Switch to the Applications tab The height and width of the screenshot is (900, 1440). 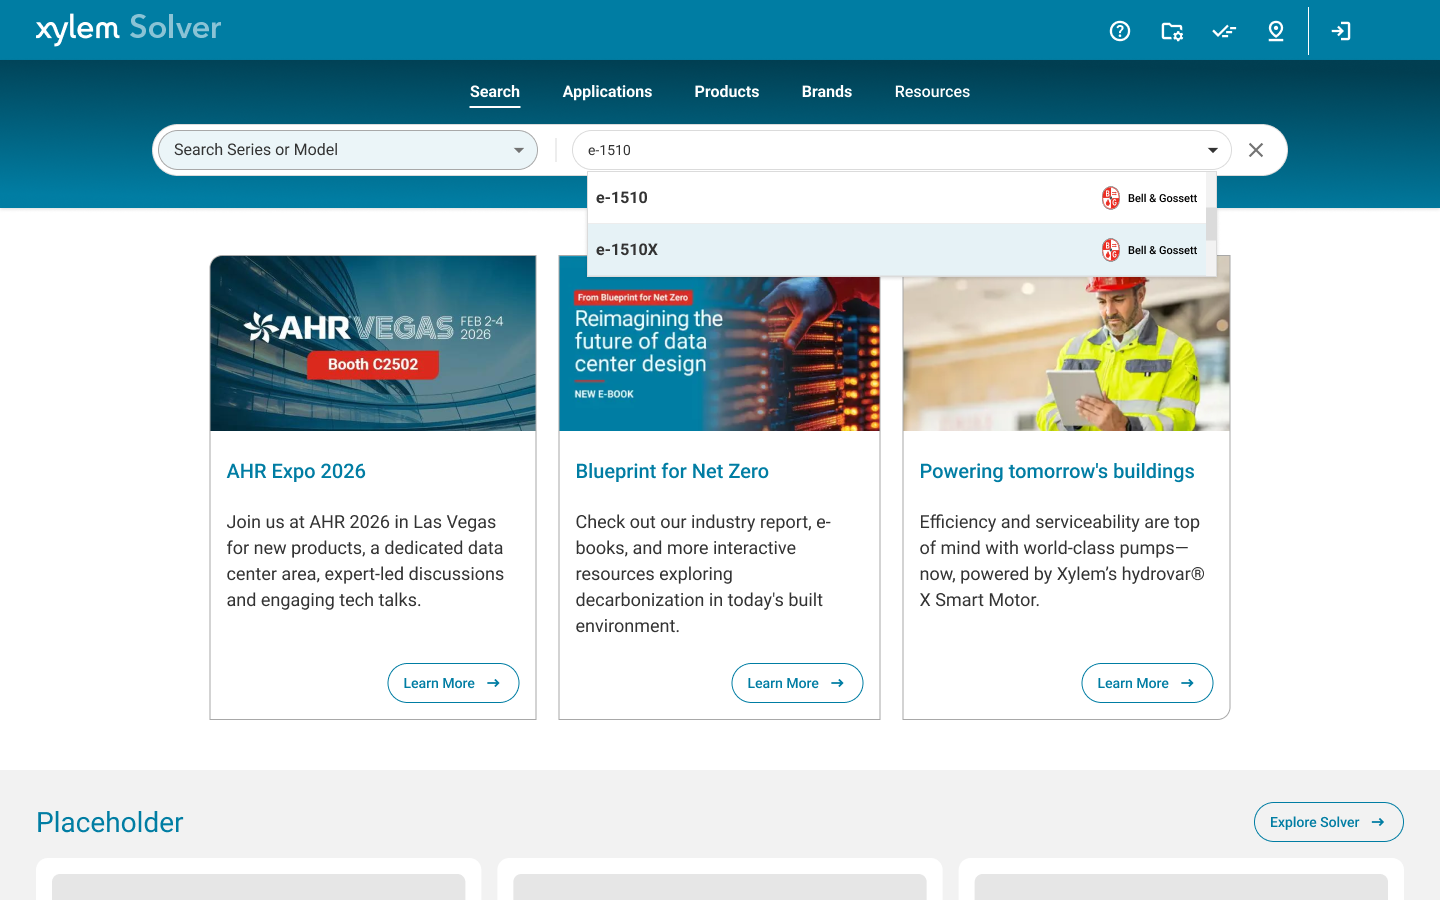point(607,91)
